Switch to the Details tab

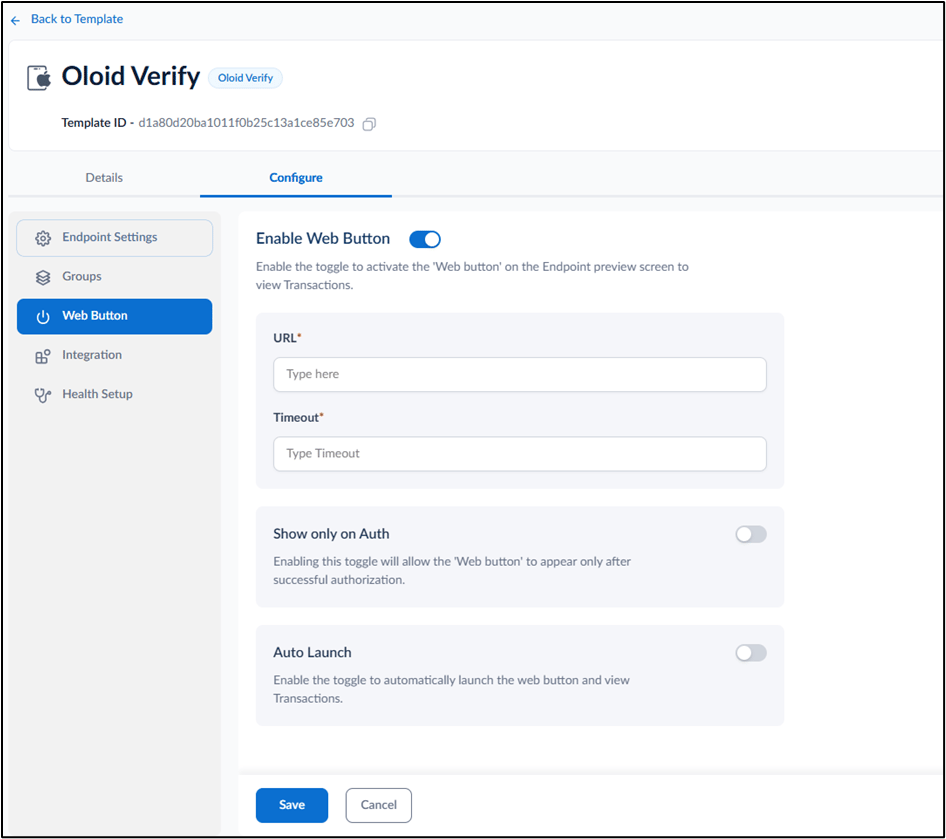(x=104, y=177)
